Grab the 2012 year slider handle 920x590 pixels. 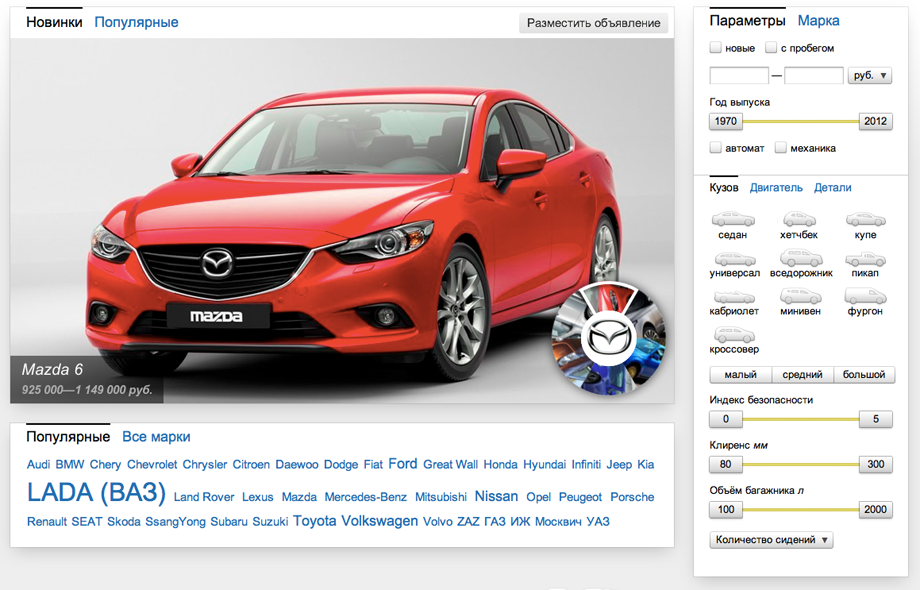click(875, 121)
